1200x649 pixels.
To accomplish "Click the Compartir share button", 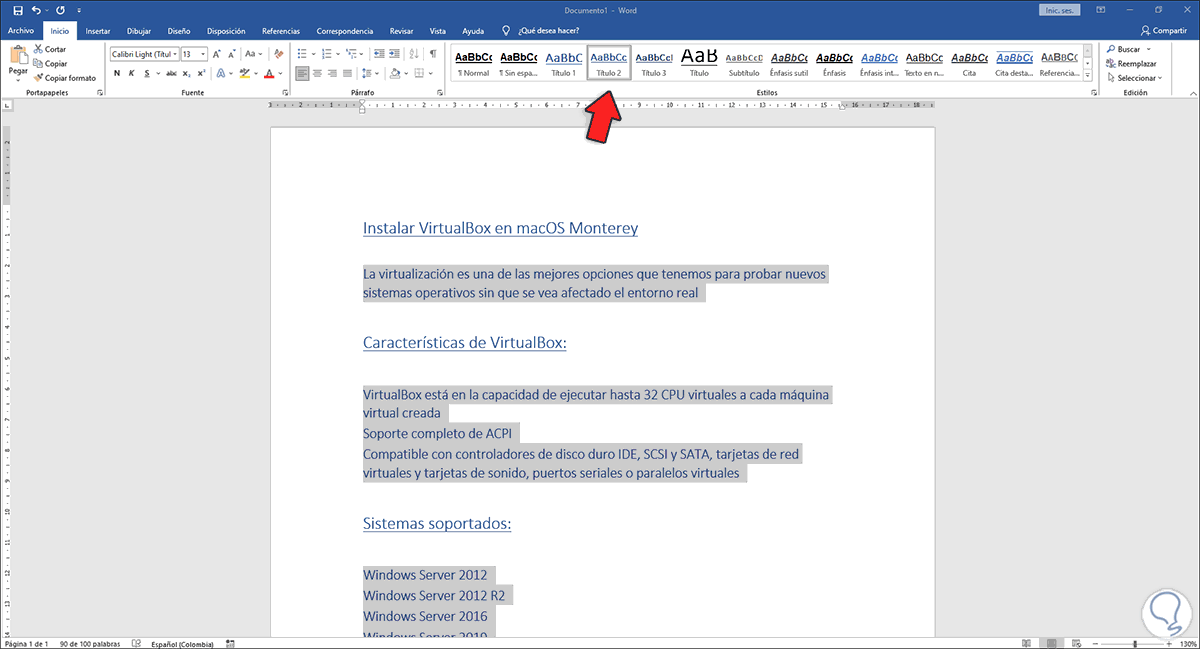I will tap(1163, 31).
